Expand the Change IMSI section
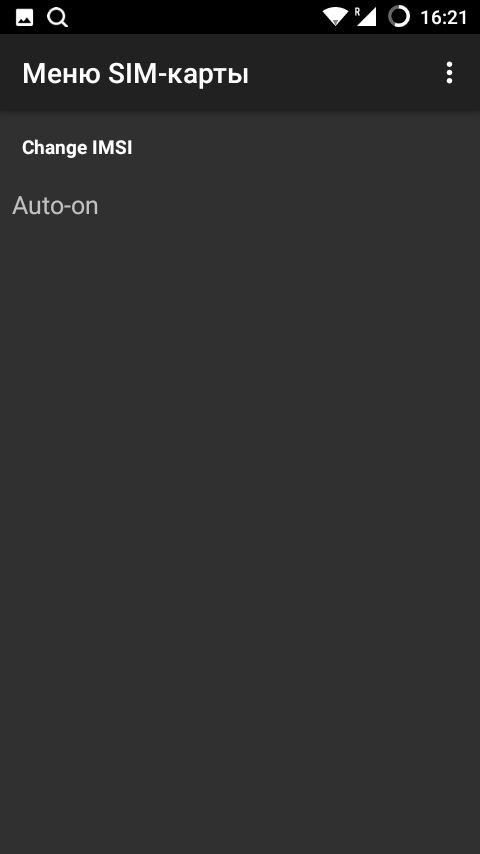The height and width of the screenshot is (854, 480). pyautogui.click(x=77, y=148)
